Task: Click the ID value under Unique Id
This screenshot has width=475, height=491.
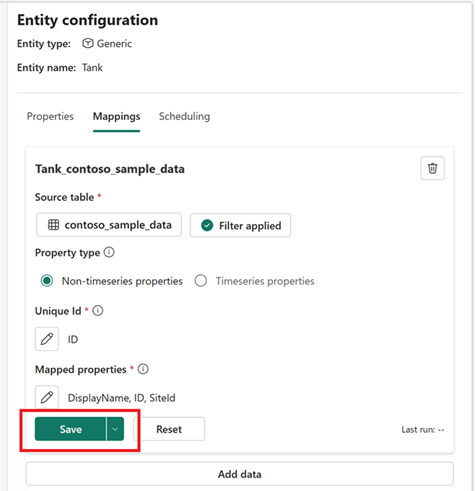Action: tap(73, 339)
